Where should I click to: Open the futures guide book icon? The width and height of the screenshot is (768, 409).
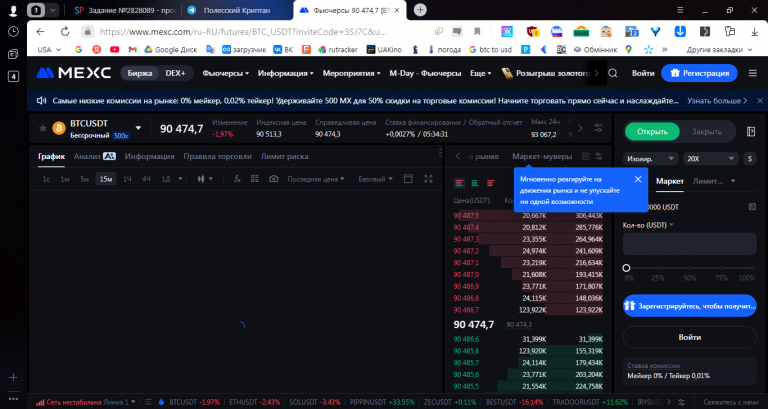751,131
